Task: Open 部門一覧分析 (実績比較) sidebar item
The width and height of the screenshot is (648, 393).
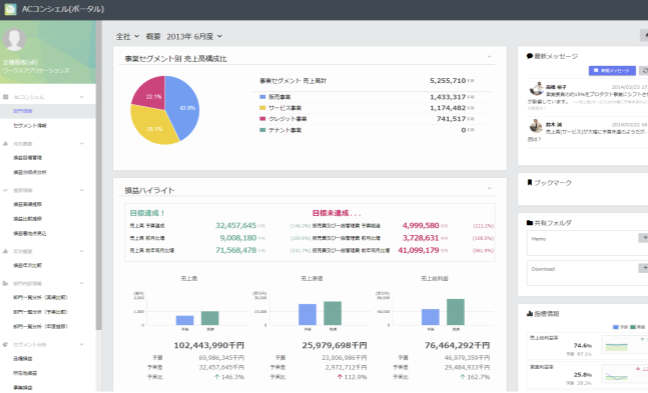Action: tap(40, 298)
